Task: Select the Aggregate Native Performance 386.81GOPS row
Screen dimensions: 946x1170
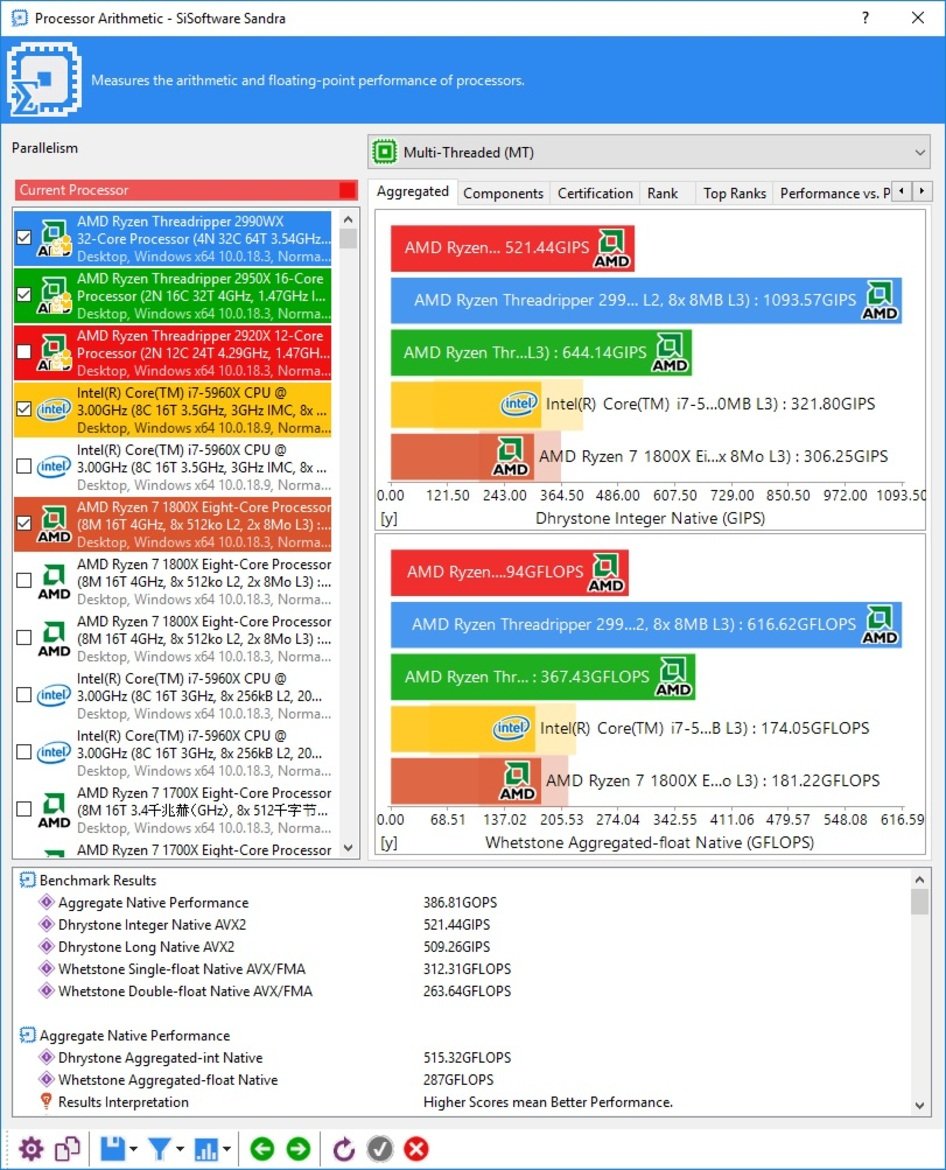Action: (x=463, y=903)
